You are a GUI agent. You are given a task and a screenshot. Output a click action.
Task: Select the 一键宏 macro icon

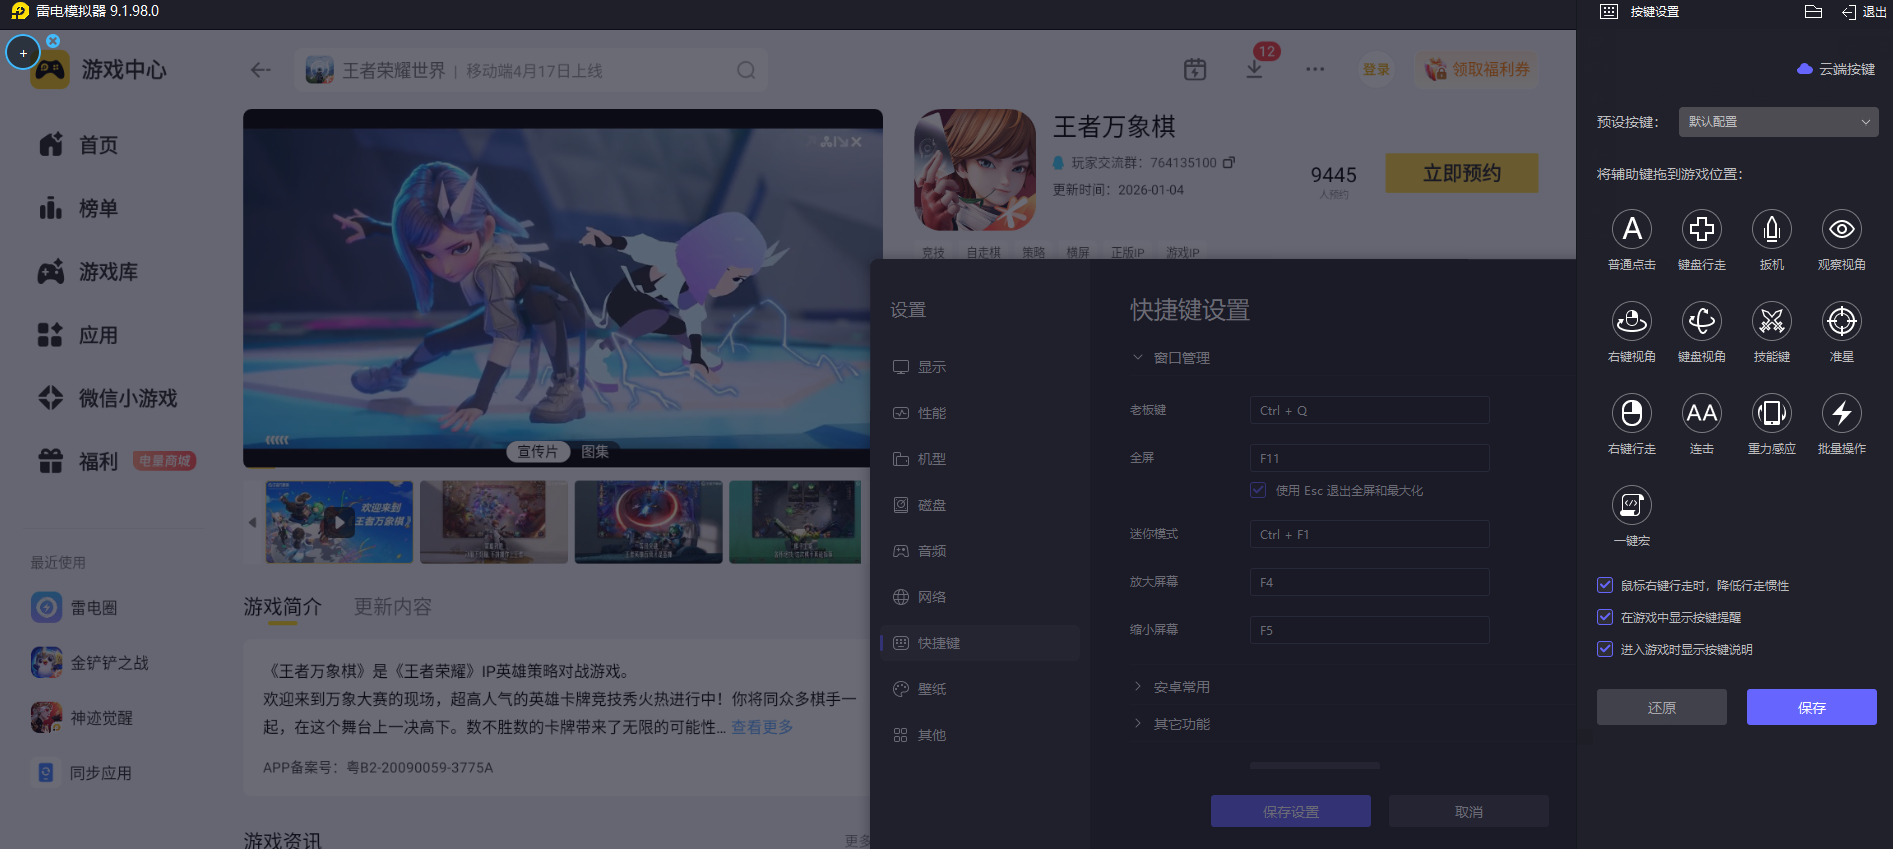pos(1632,505)
